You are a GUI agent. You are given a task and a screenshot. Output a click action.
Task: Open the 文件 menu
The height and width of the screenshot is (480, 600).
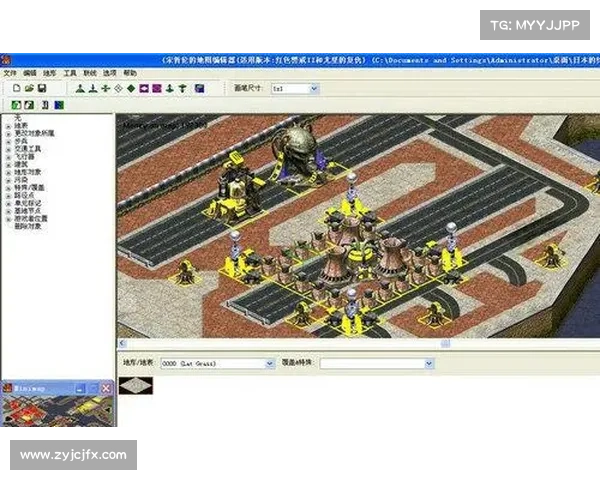[10, 73]
